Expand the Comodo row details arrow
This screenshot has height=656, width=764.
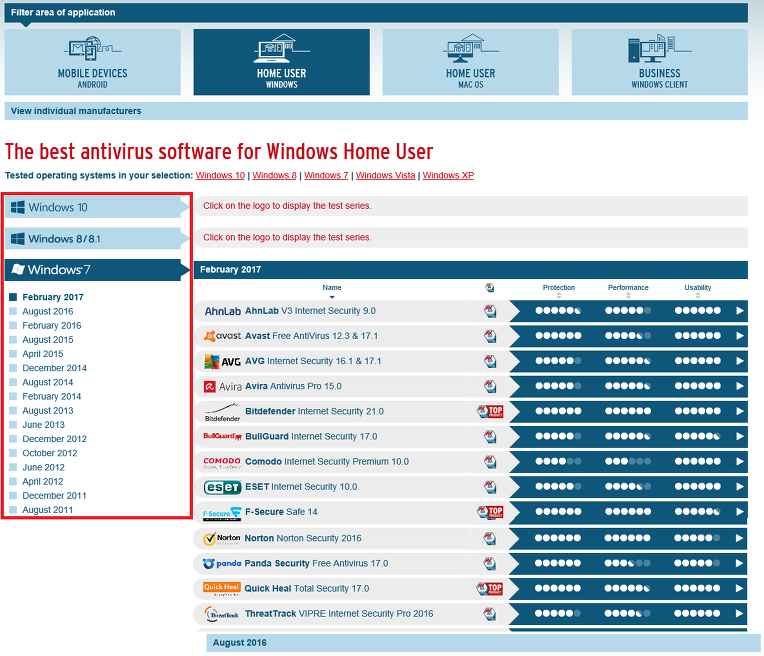click(x=740, y=462)
